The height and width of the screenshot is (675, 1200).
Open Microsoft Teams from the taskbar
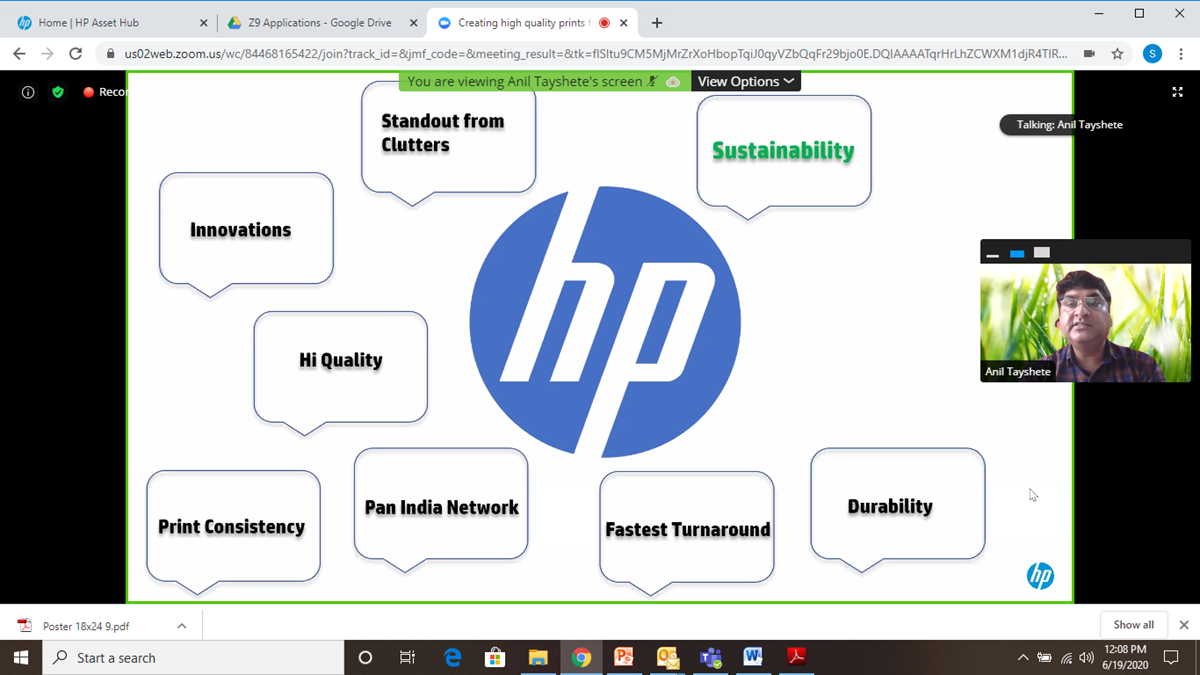coord(710,657)
